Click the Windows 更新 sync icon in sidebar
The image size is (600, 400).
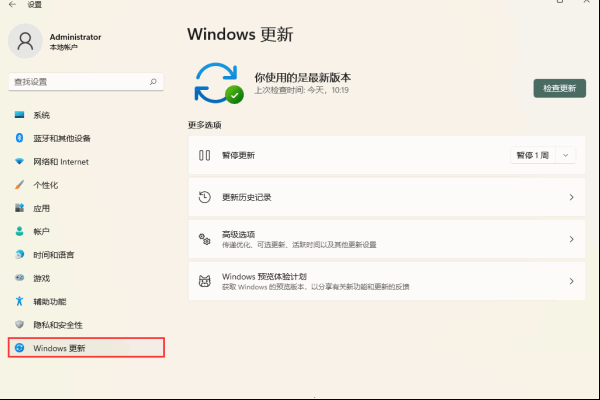20,348
